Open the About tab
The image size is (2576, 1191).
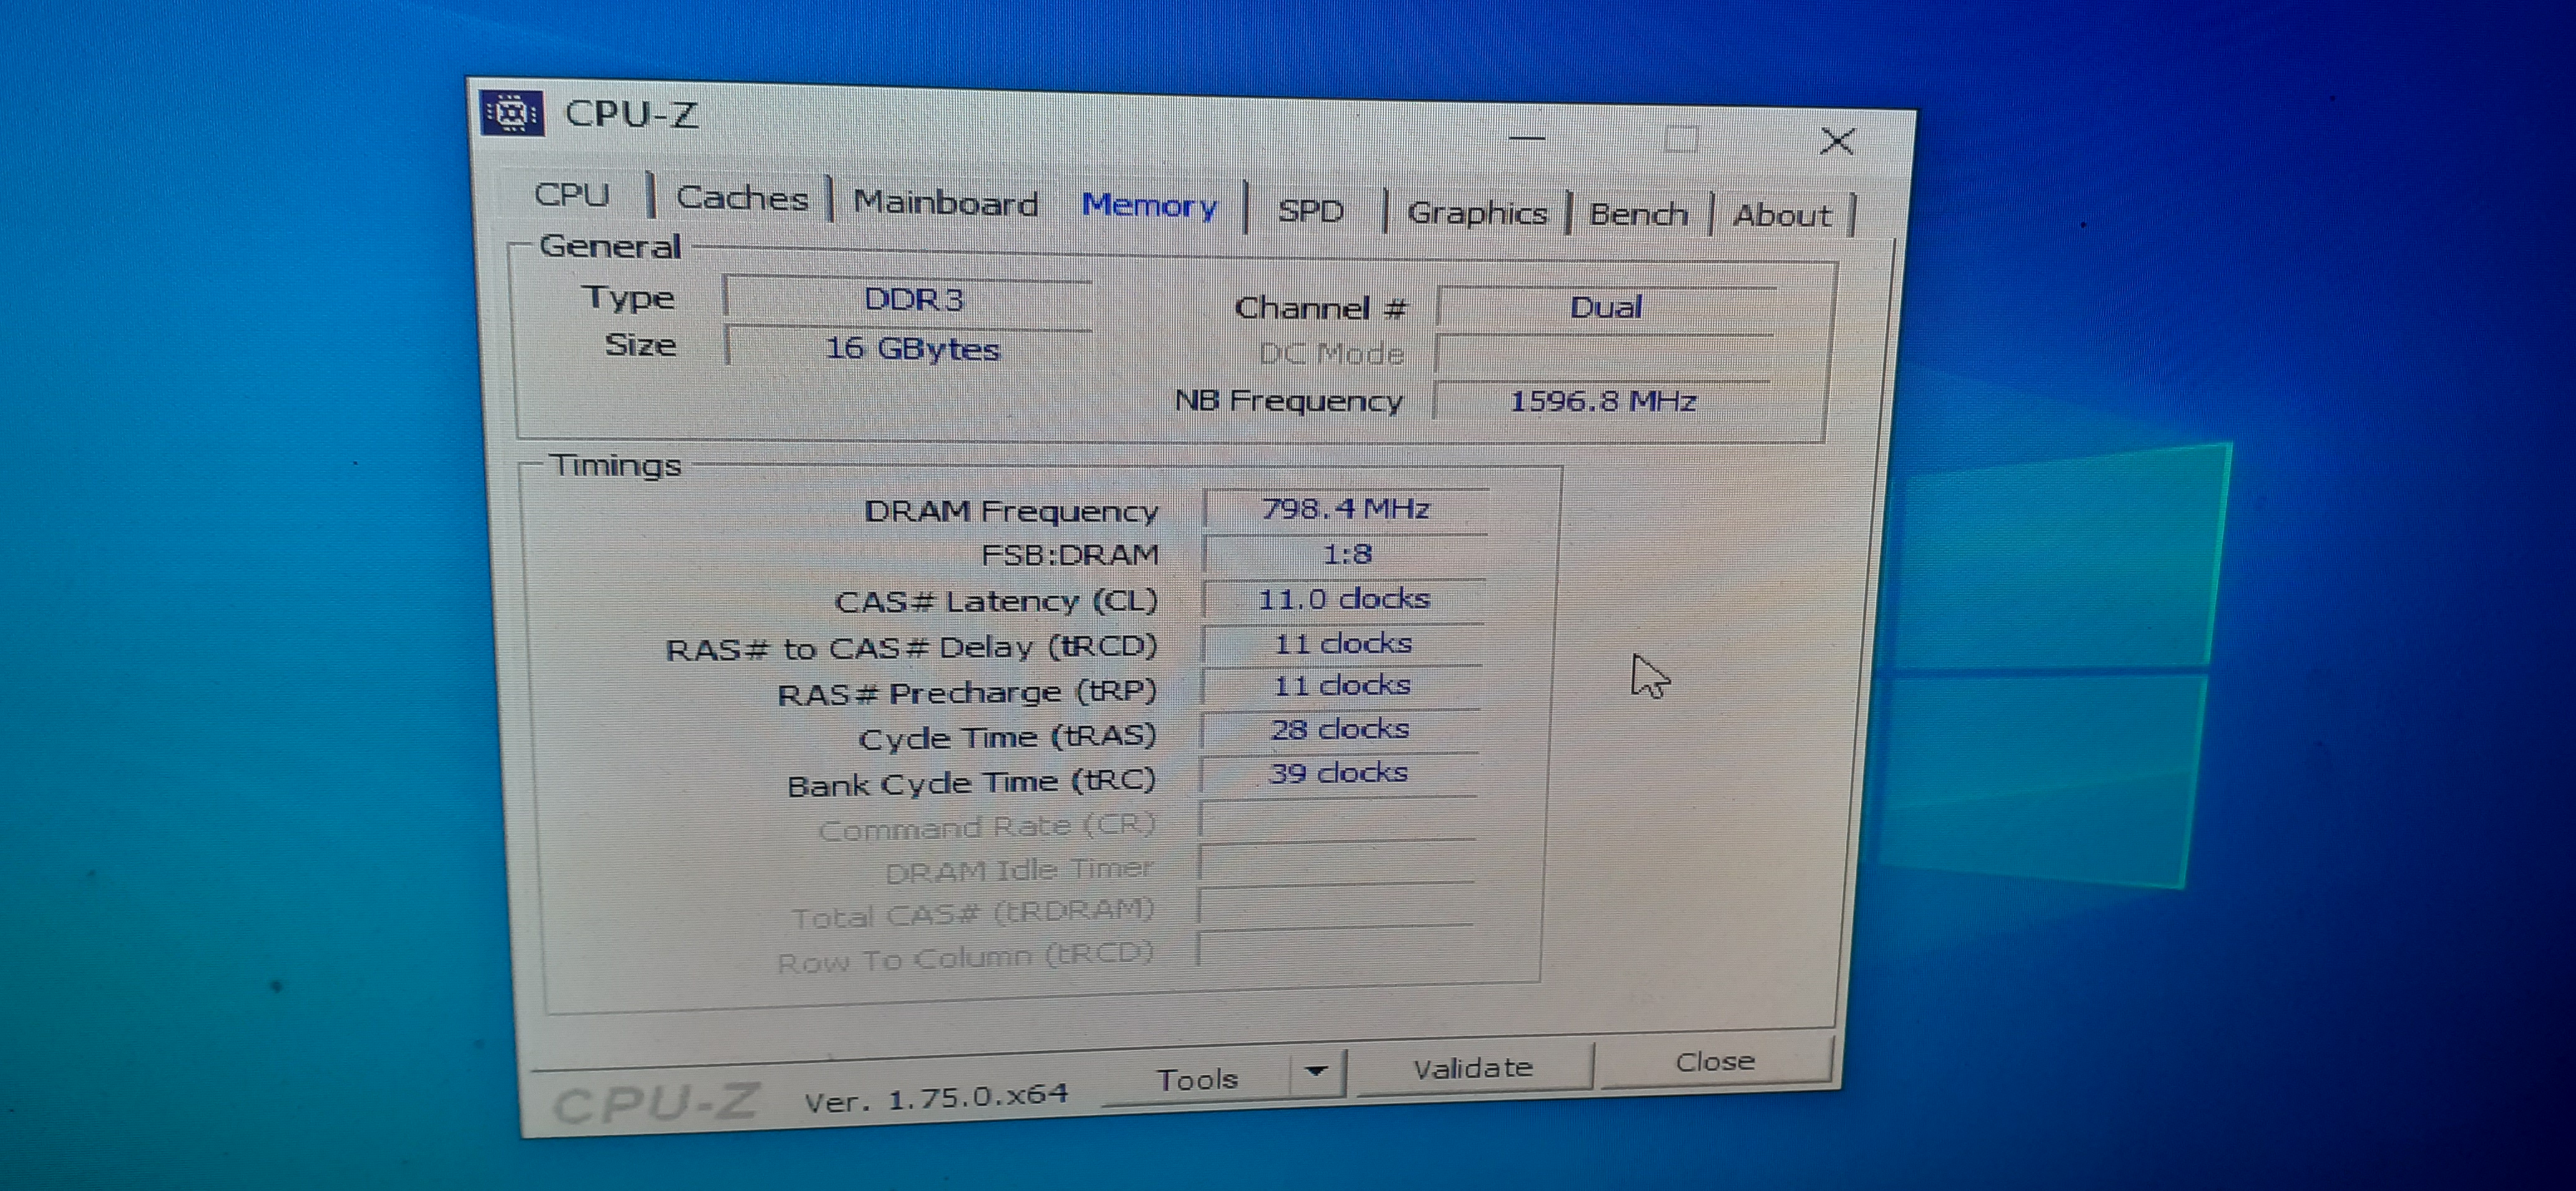pos(1782,216)
